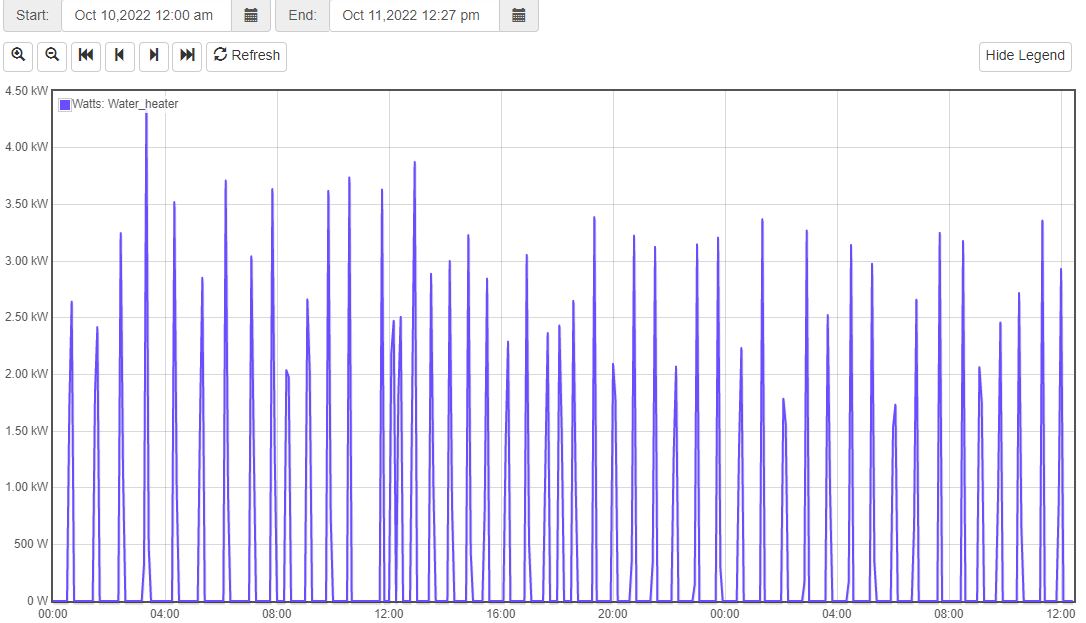Click the 20:00 x-axis time label
This screenshot has width=1086, height=623.
[613, 614]
